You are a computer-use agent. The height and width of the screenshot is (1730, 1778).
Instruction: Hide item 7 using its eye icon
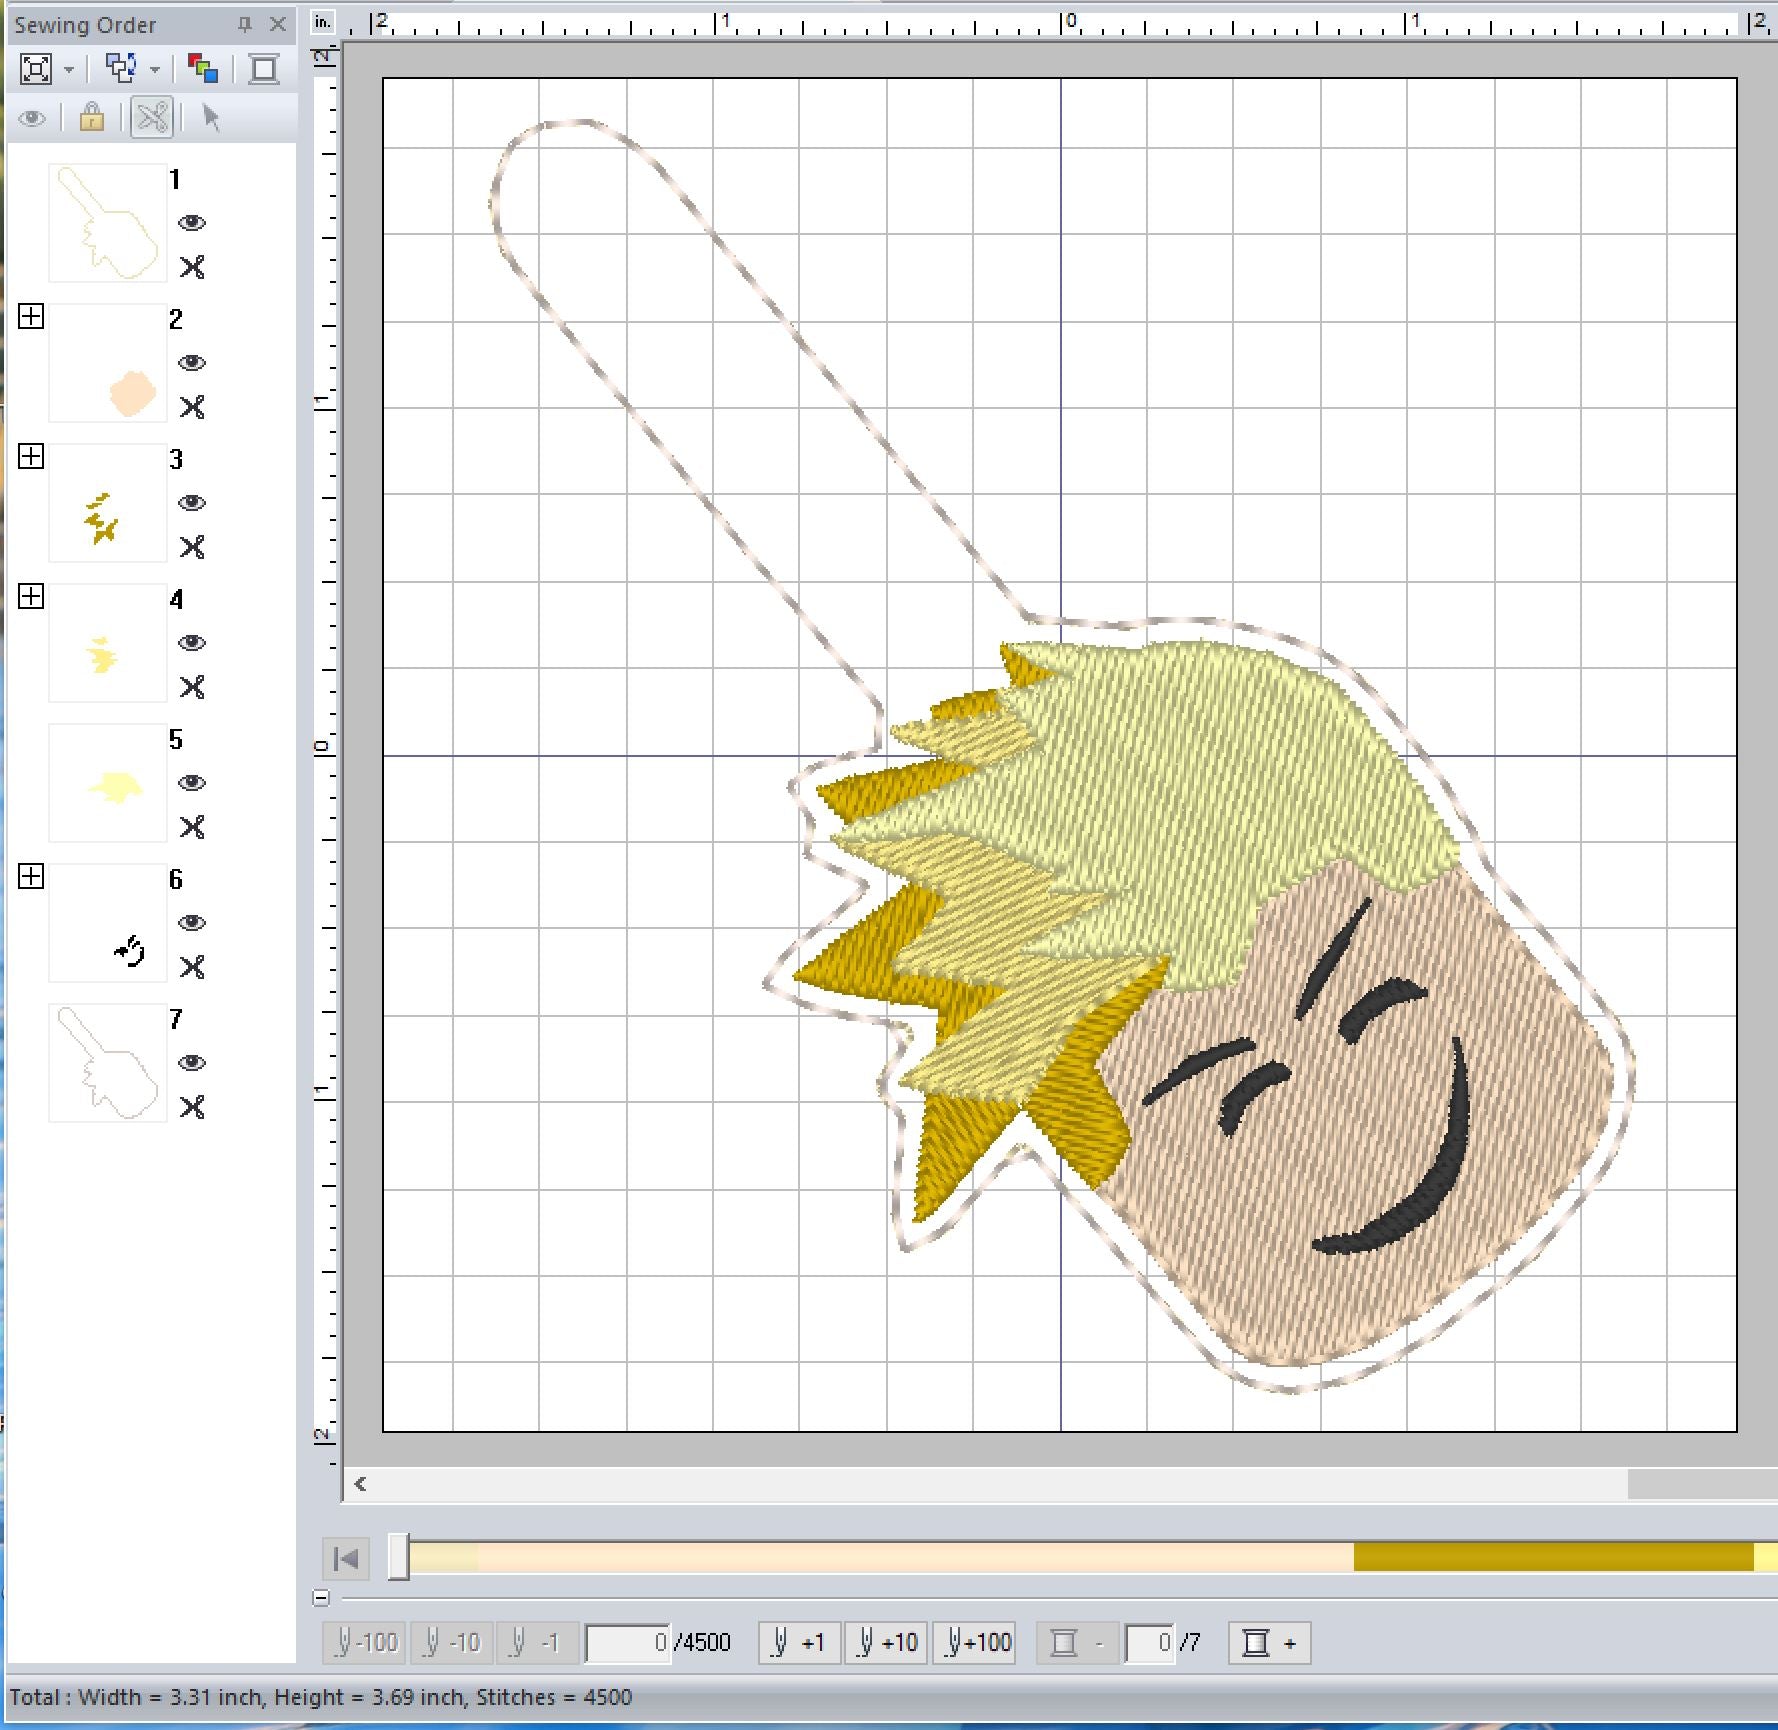(192, 1063)
